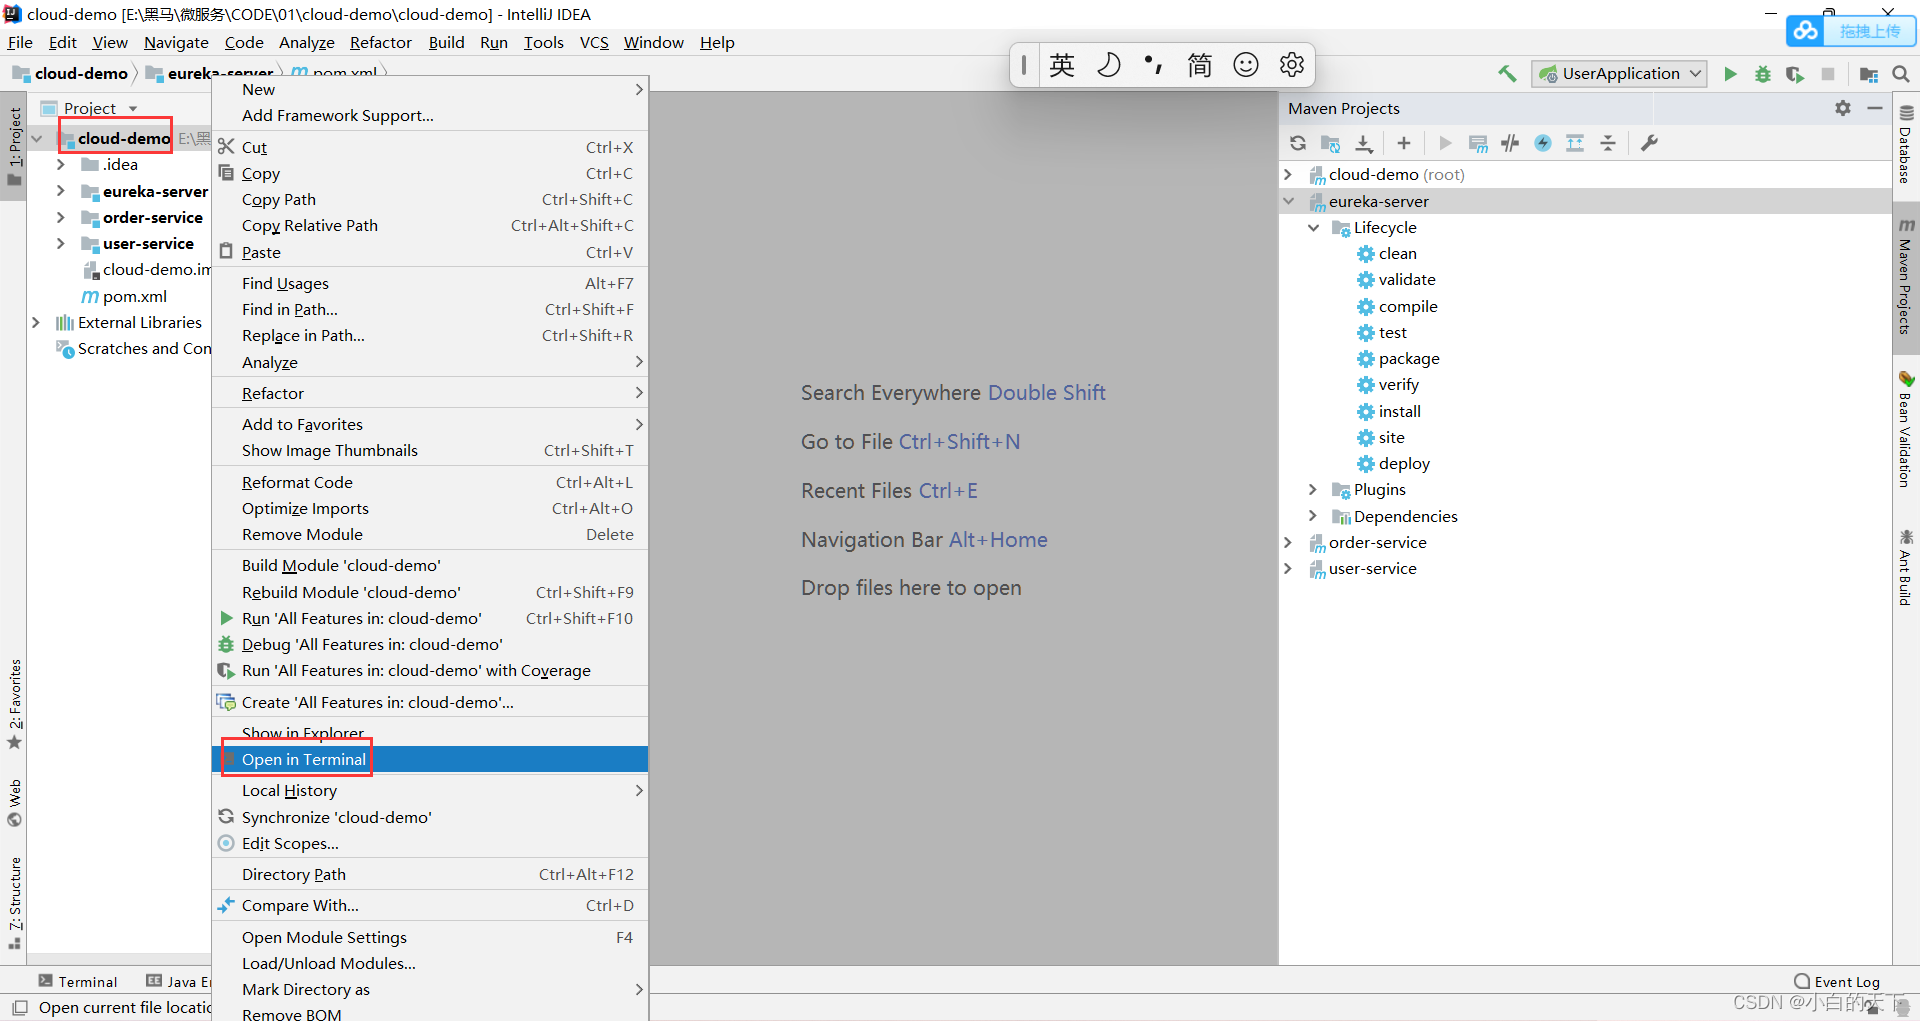Select the clean lifecycle goal
This screenshot has height=1021, width=1920.
[1397, 253]
